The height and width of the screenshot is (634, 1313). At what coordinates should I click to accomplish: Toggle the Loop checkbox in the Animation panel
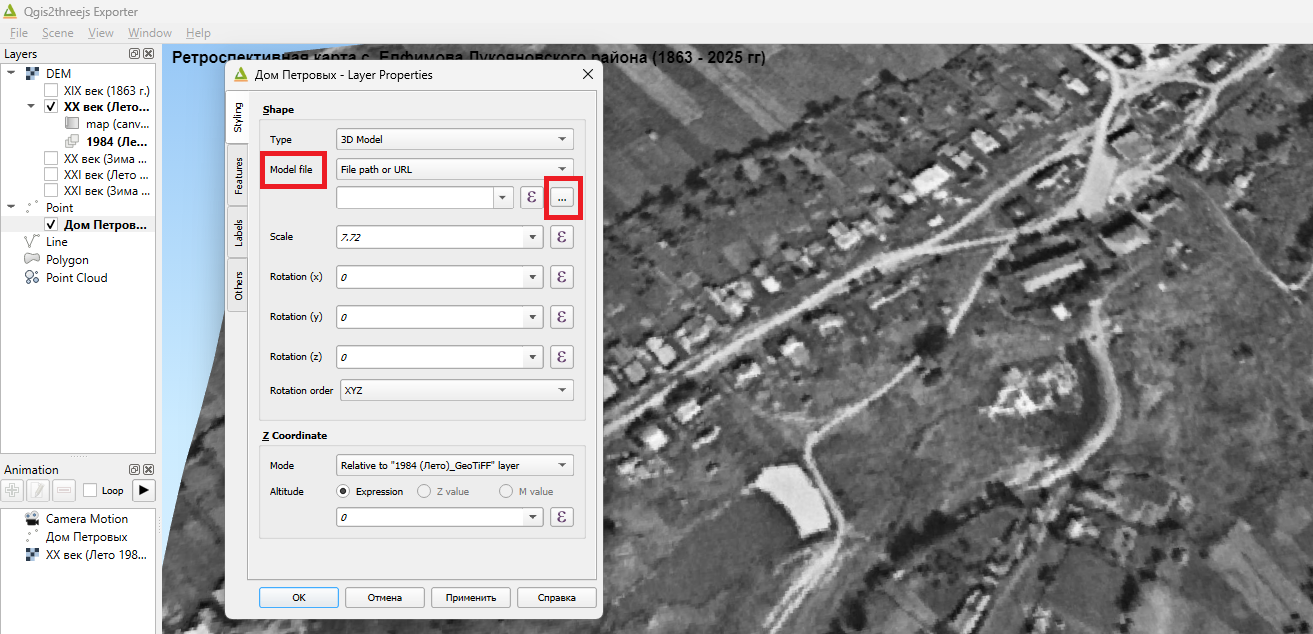pos(90,491)
